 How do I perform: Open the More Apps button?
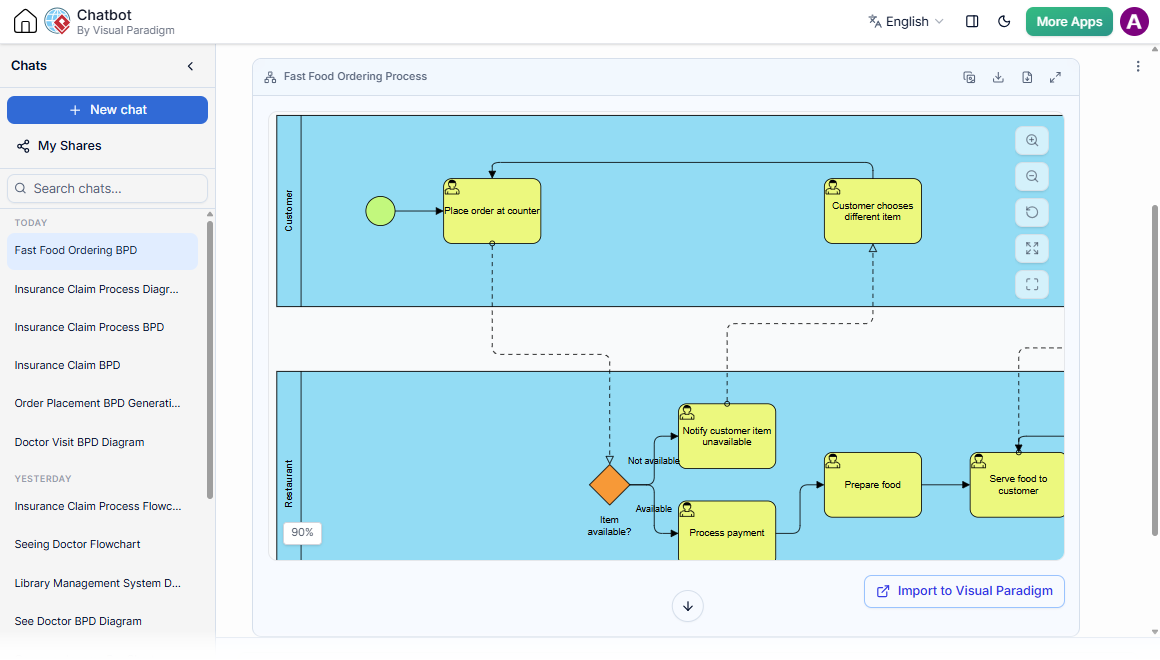1069,21
